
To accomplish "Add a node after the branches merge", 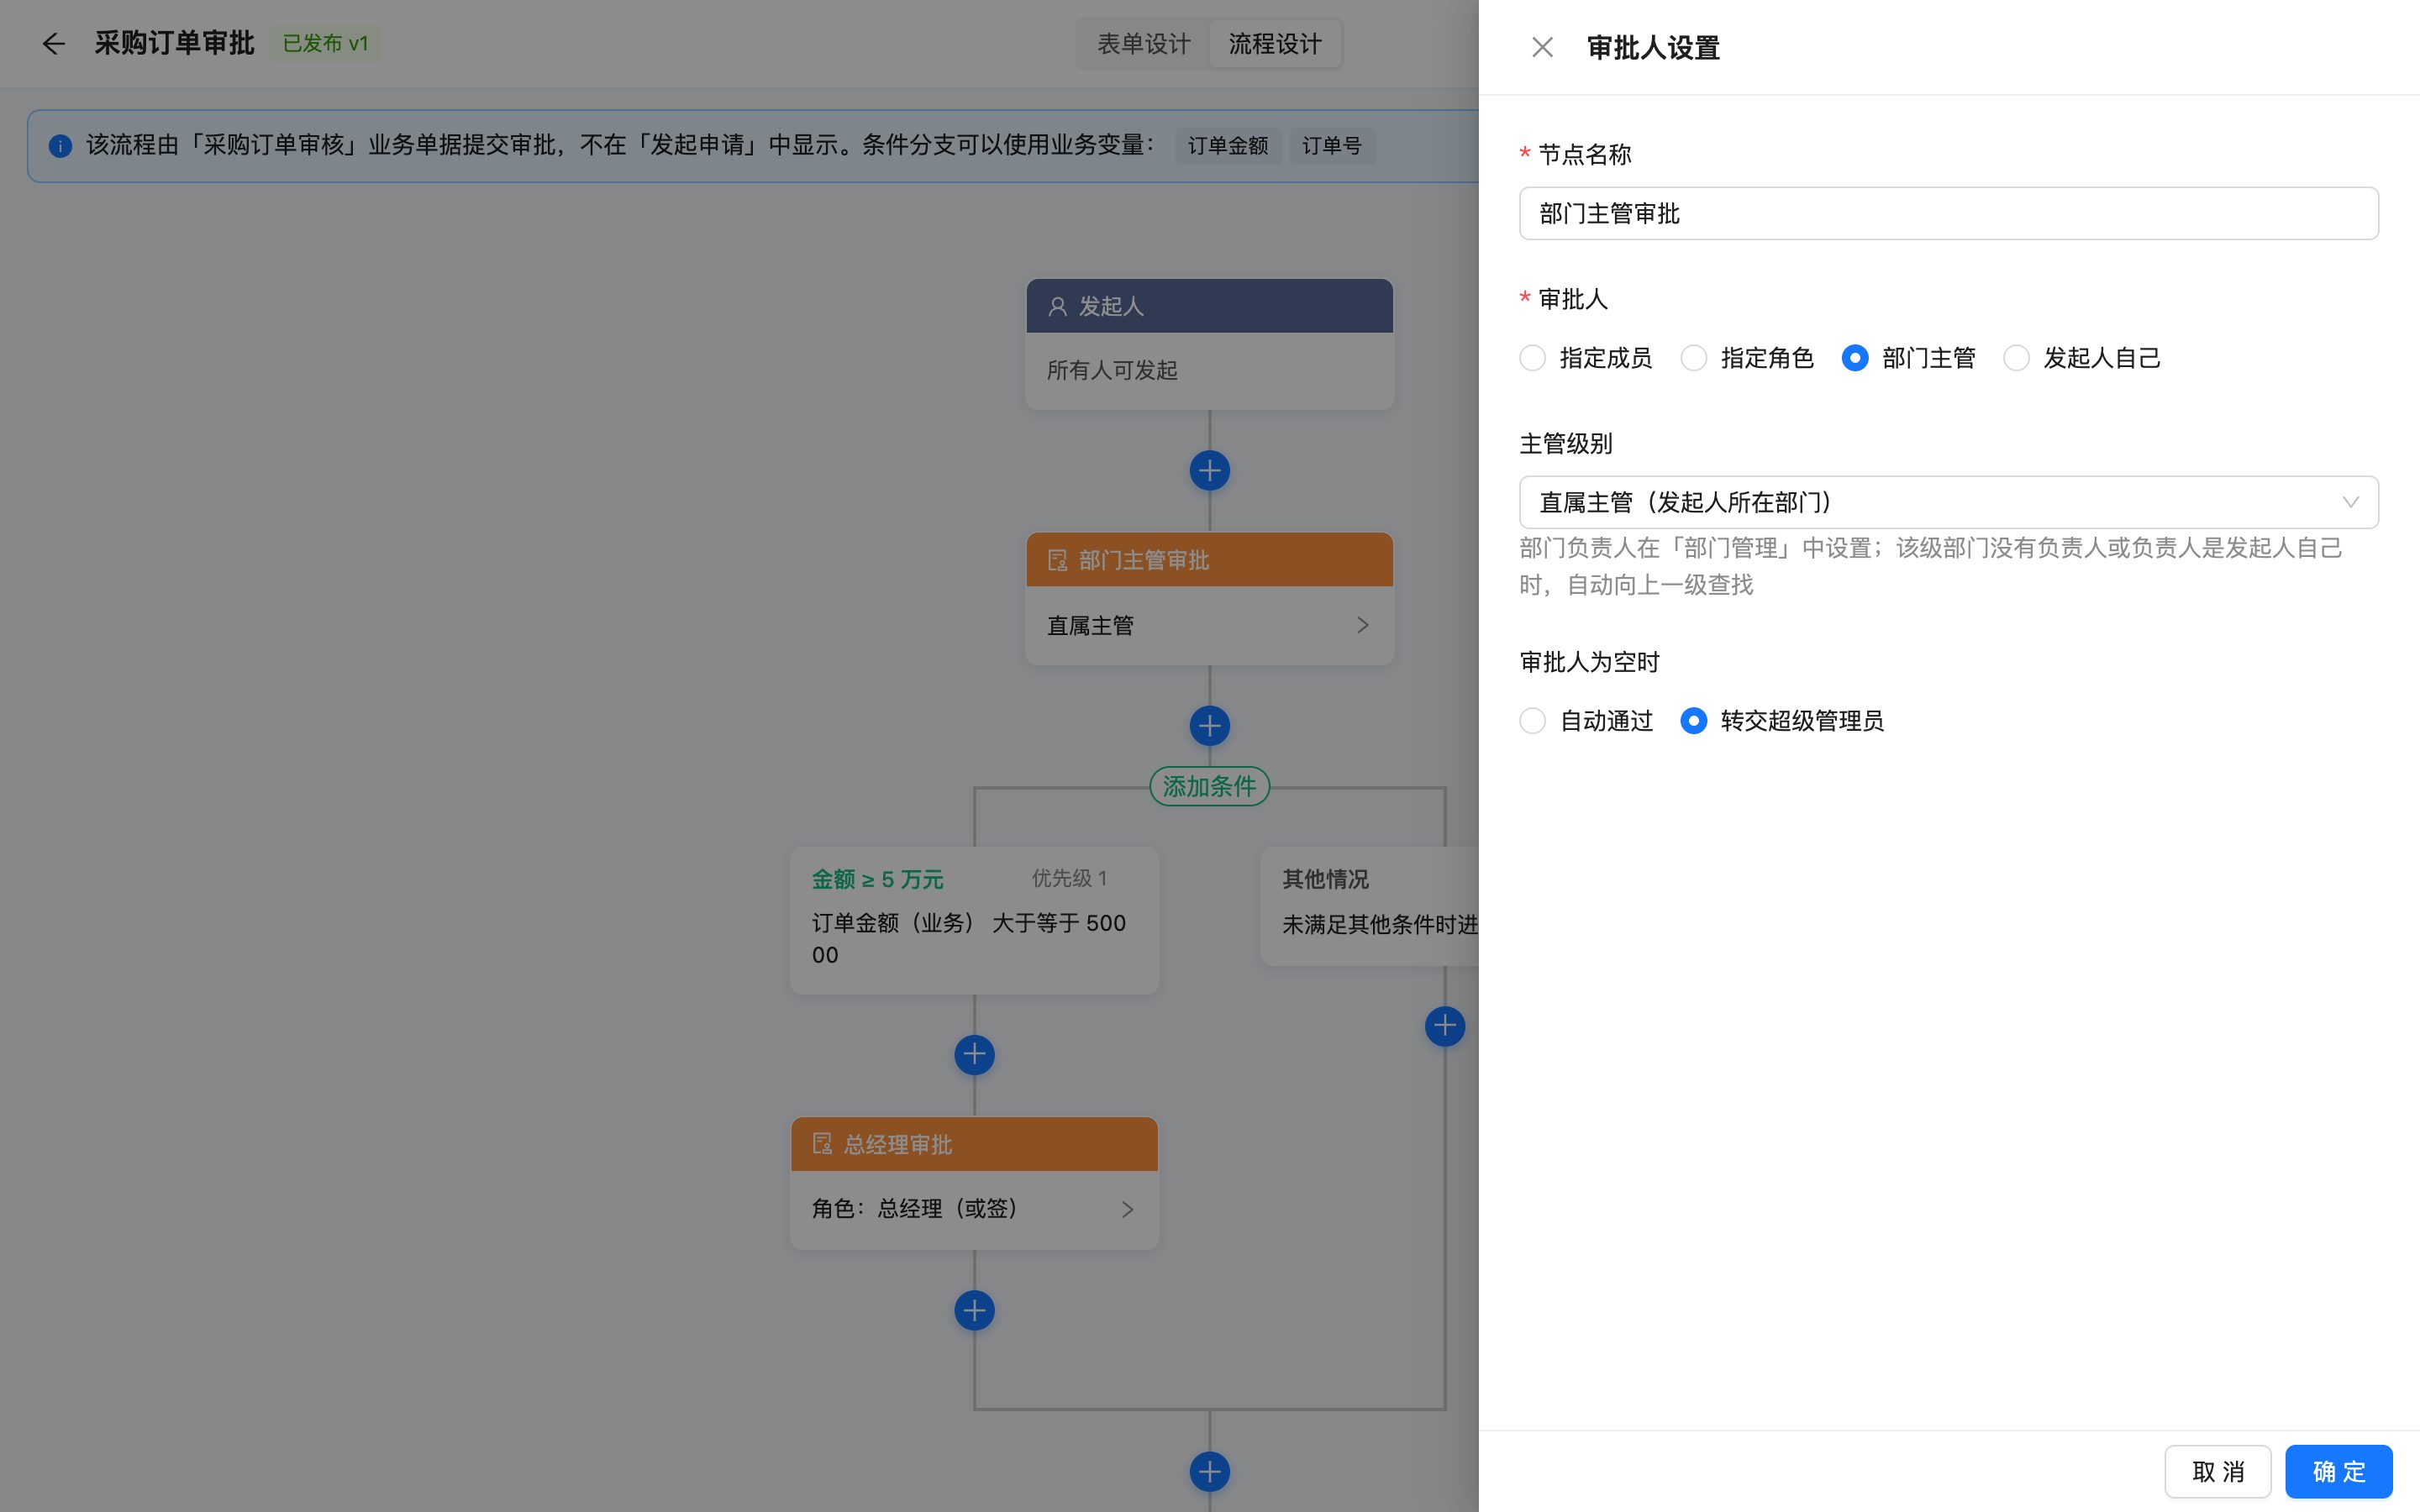I will point(1209,1472).
